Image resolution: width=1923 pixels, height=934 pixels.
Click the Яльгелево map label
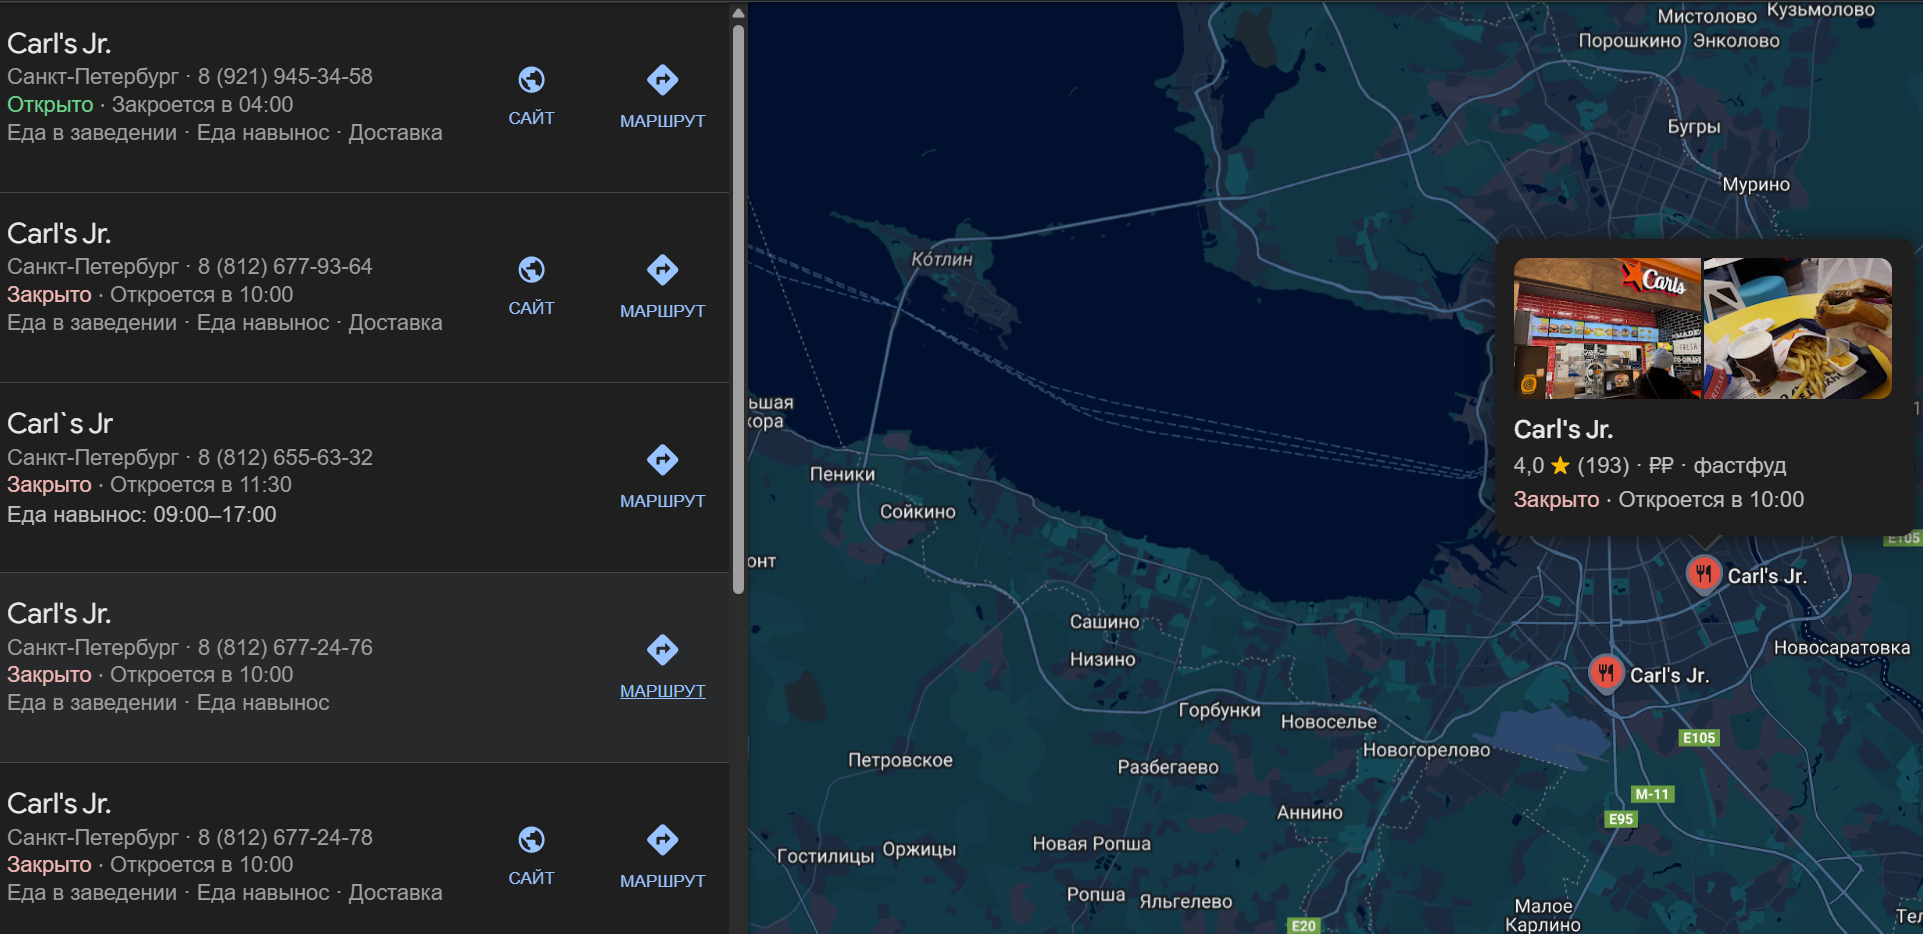(1186, 902)
